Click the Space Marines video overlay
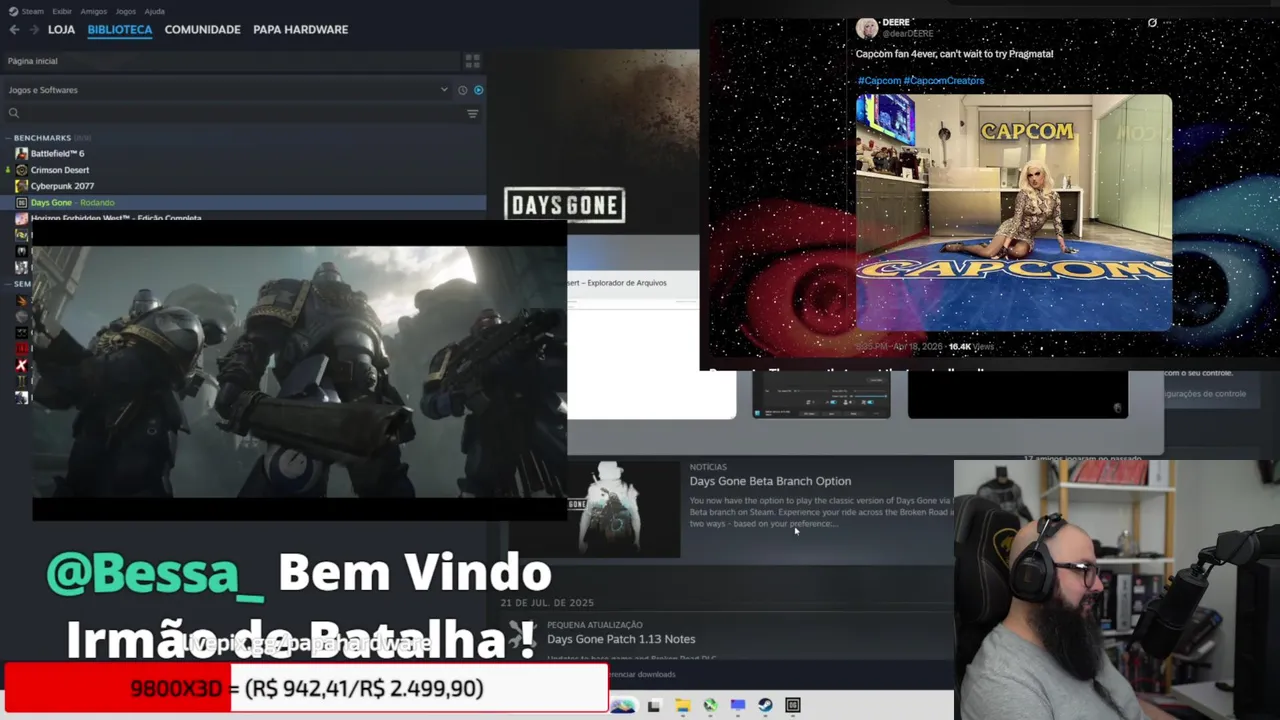 tap(300, 372)
